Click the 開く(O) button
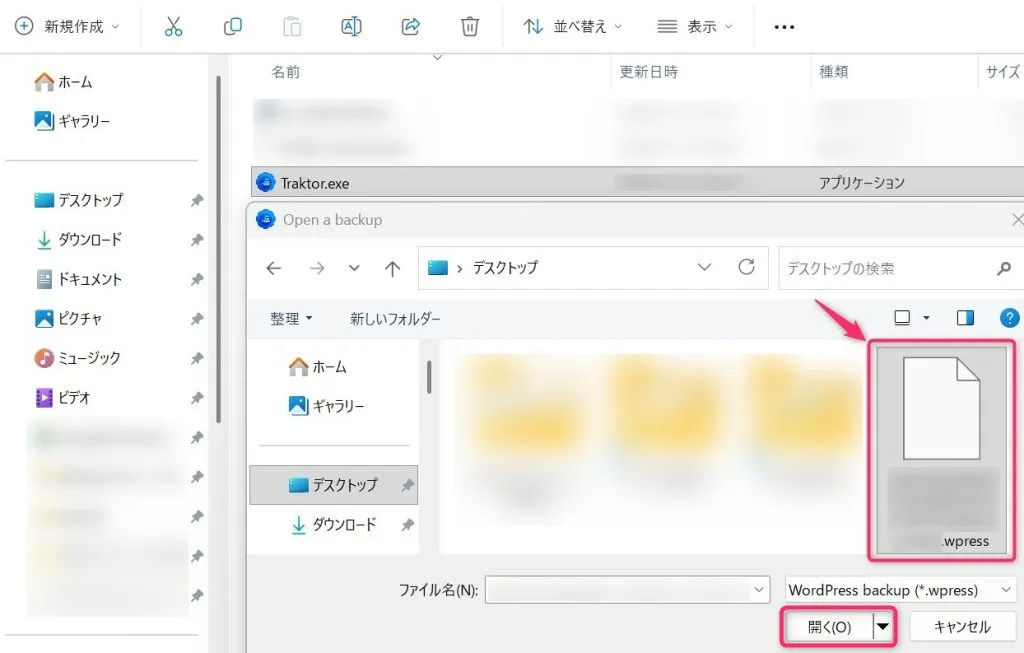The height and width of the screenshot is (653, 1024). click(x=827, y=627)
